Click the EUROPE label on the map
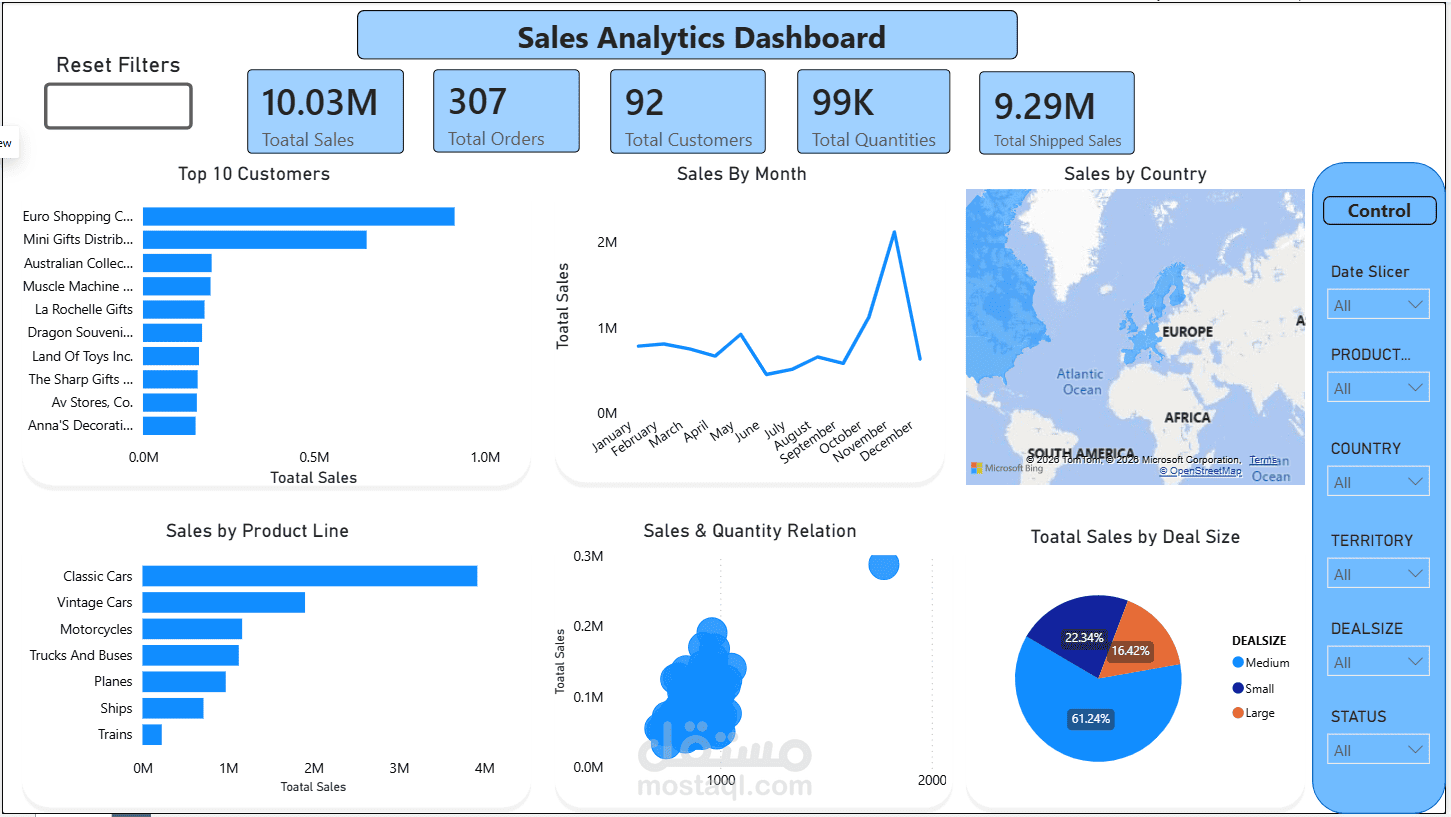The width and height of the screenshot is (1451, 817). coord(1187,331)
